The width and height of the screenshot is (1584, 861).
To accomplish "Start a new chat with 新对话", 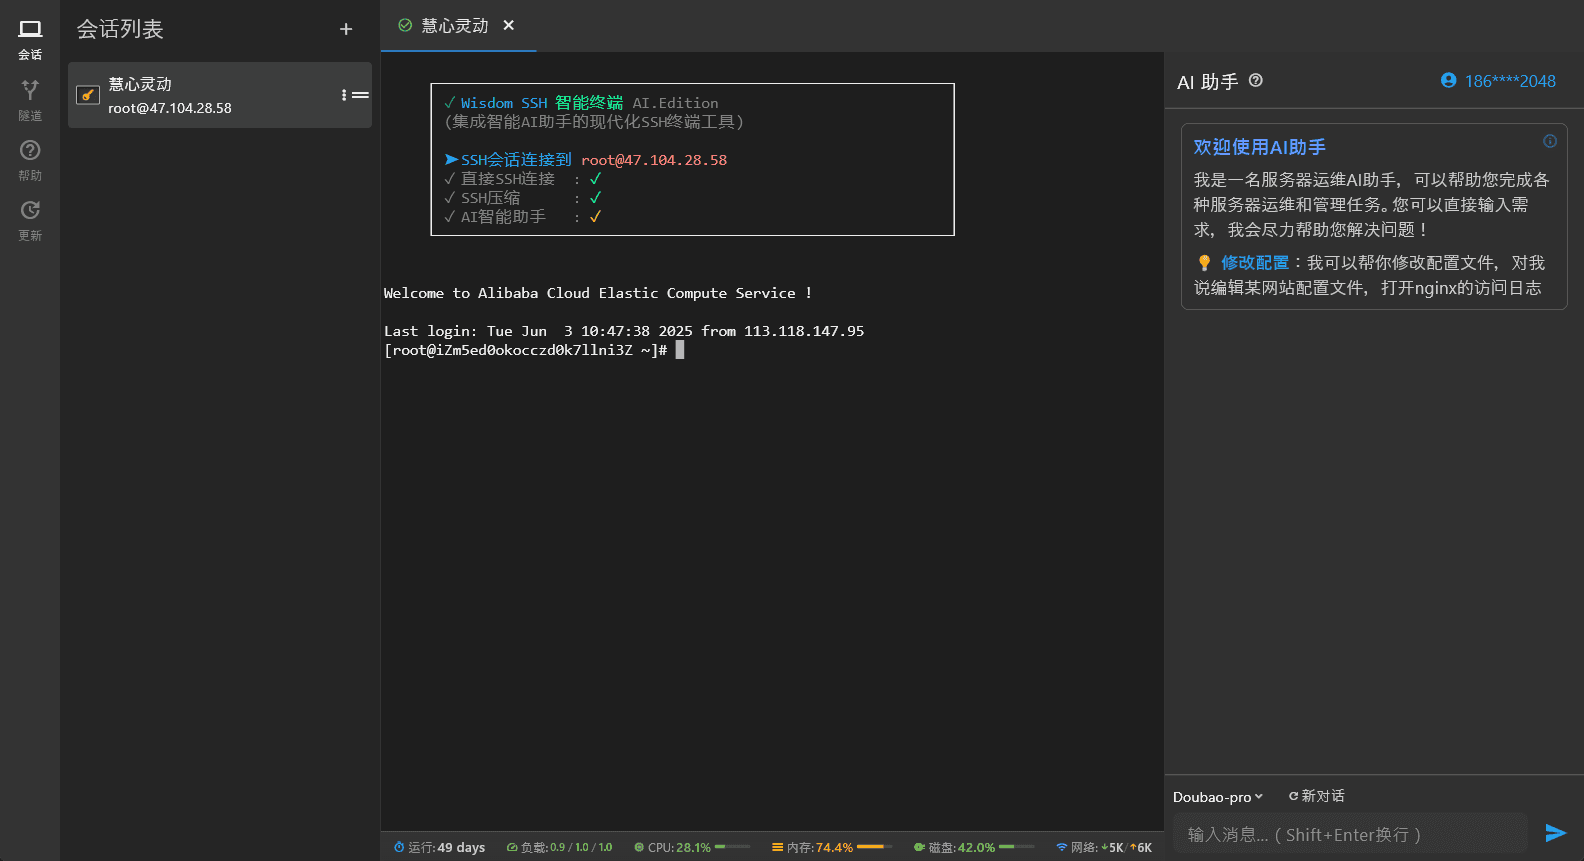I will click(1316, 796).
